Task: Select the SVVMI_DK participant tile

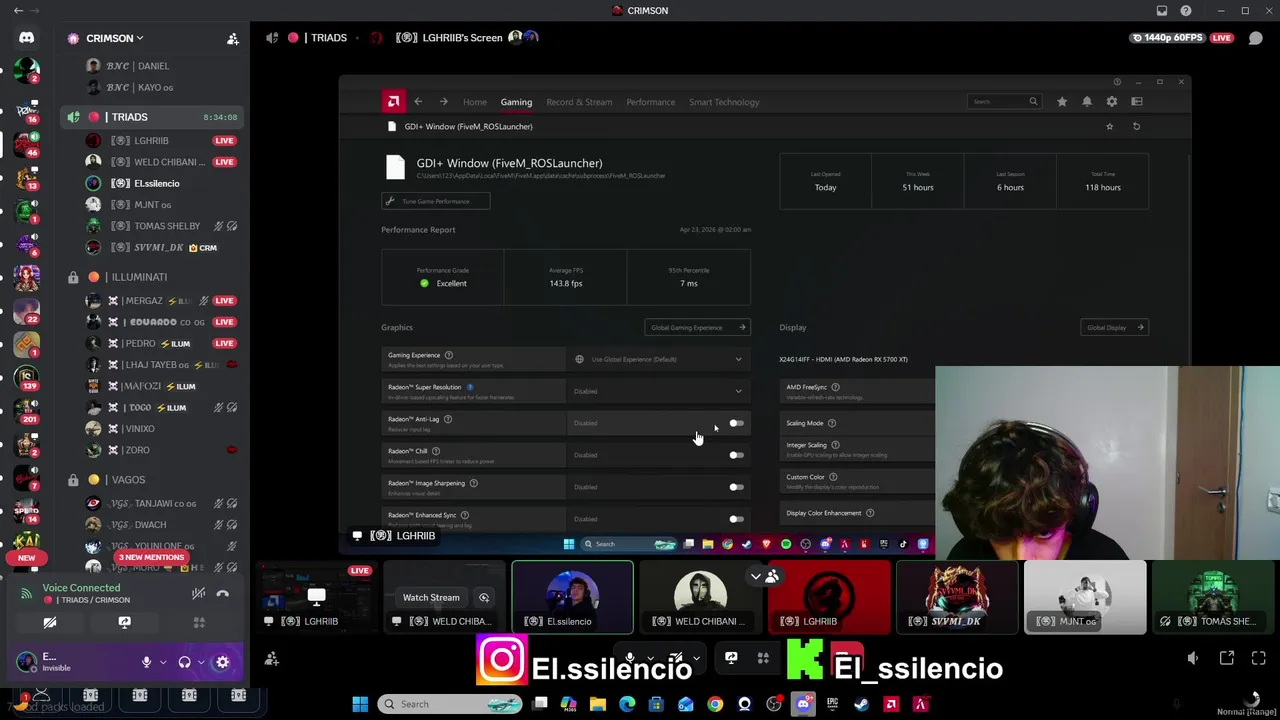Action: point(958,597)
